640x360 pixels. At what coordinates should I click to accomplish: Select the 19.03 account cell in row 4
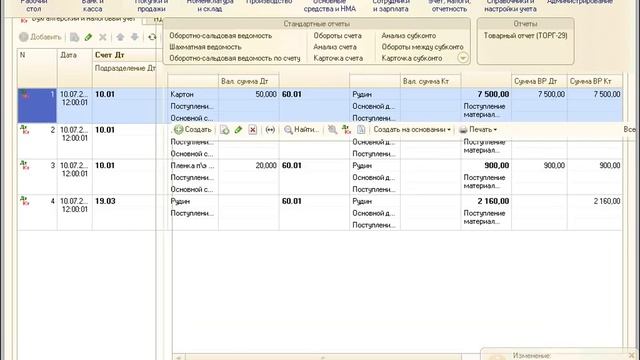click(x=124, y=201)
